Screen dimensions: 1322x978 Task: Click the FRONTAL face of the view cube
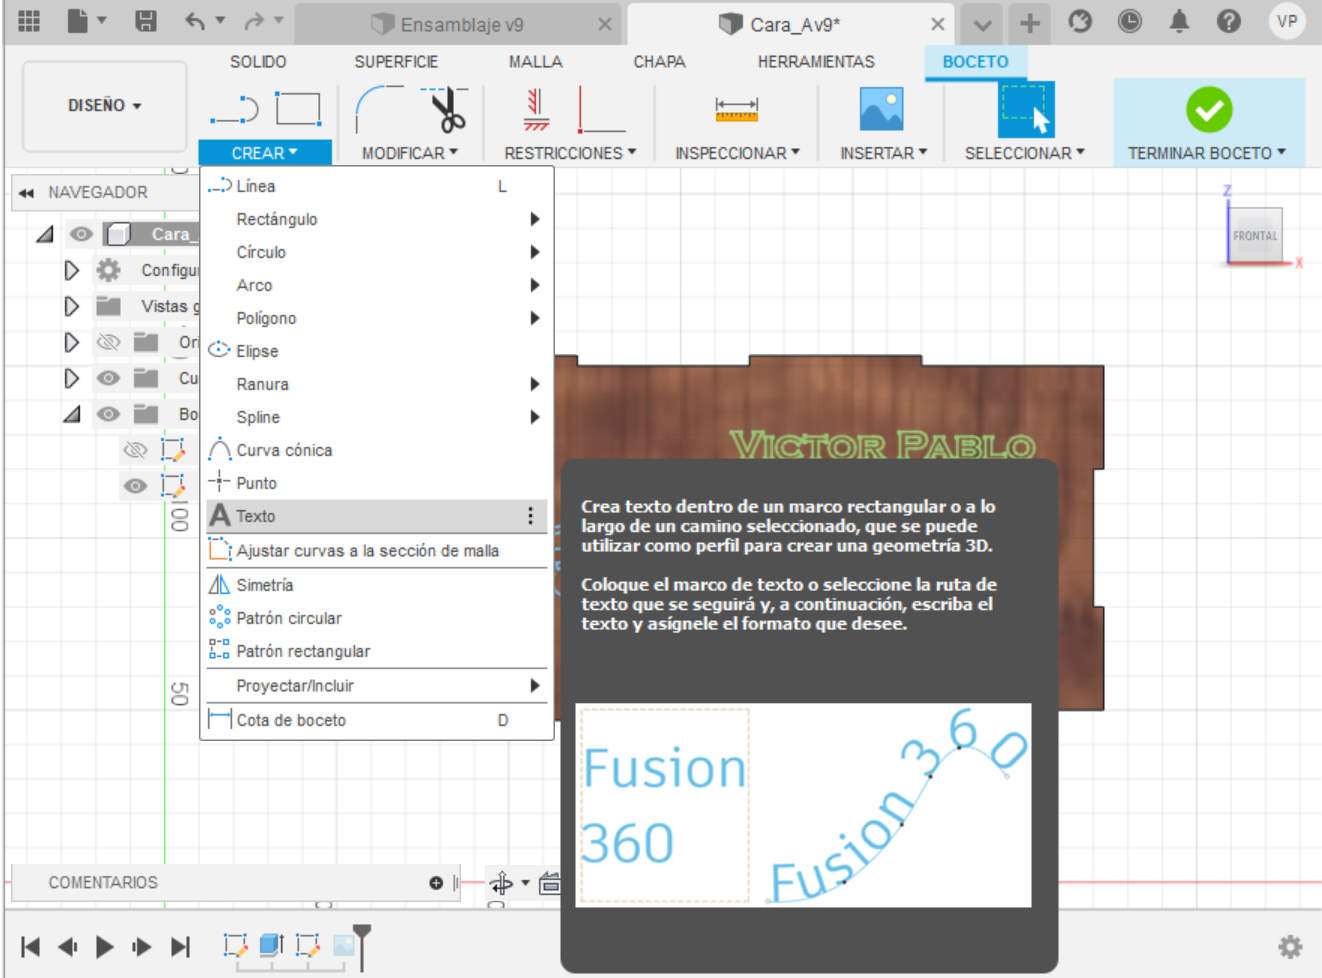pos(1255,236)
